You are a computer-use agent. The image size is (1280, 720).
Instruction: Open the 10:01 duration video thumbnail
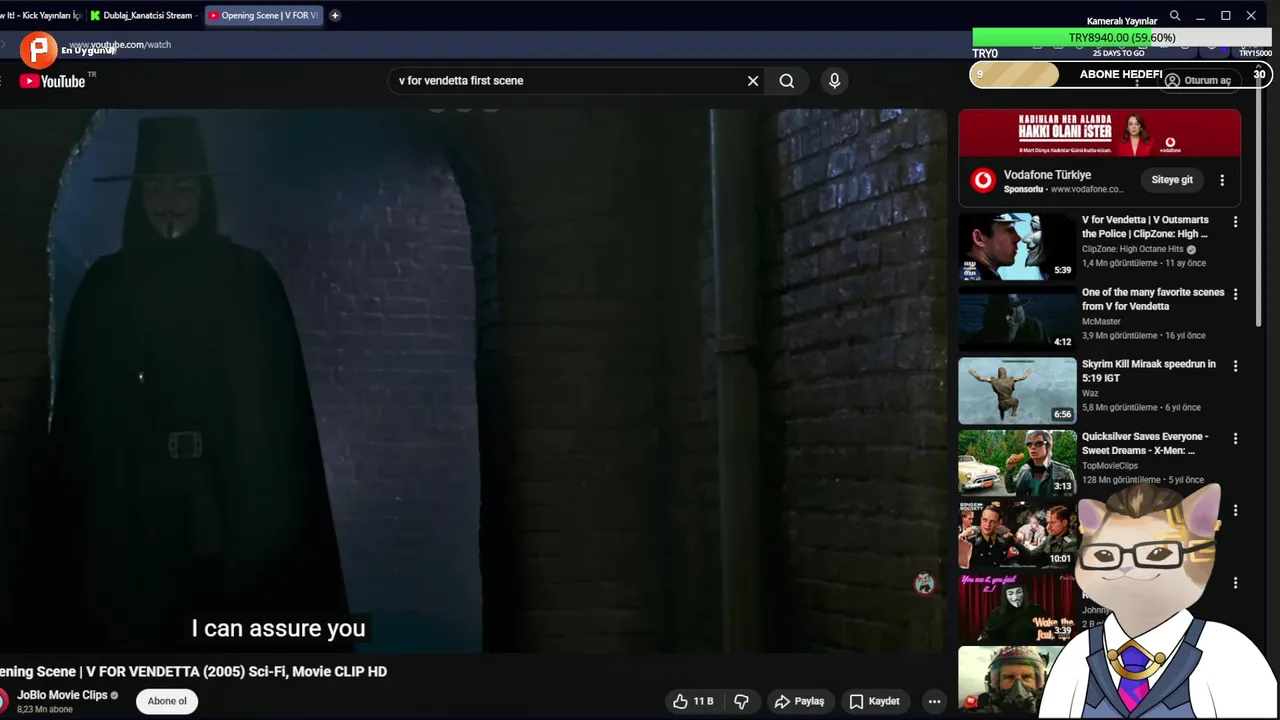pos(1017,535)
